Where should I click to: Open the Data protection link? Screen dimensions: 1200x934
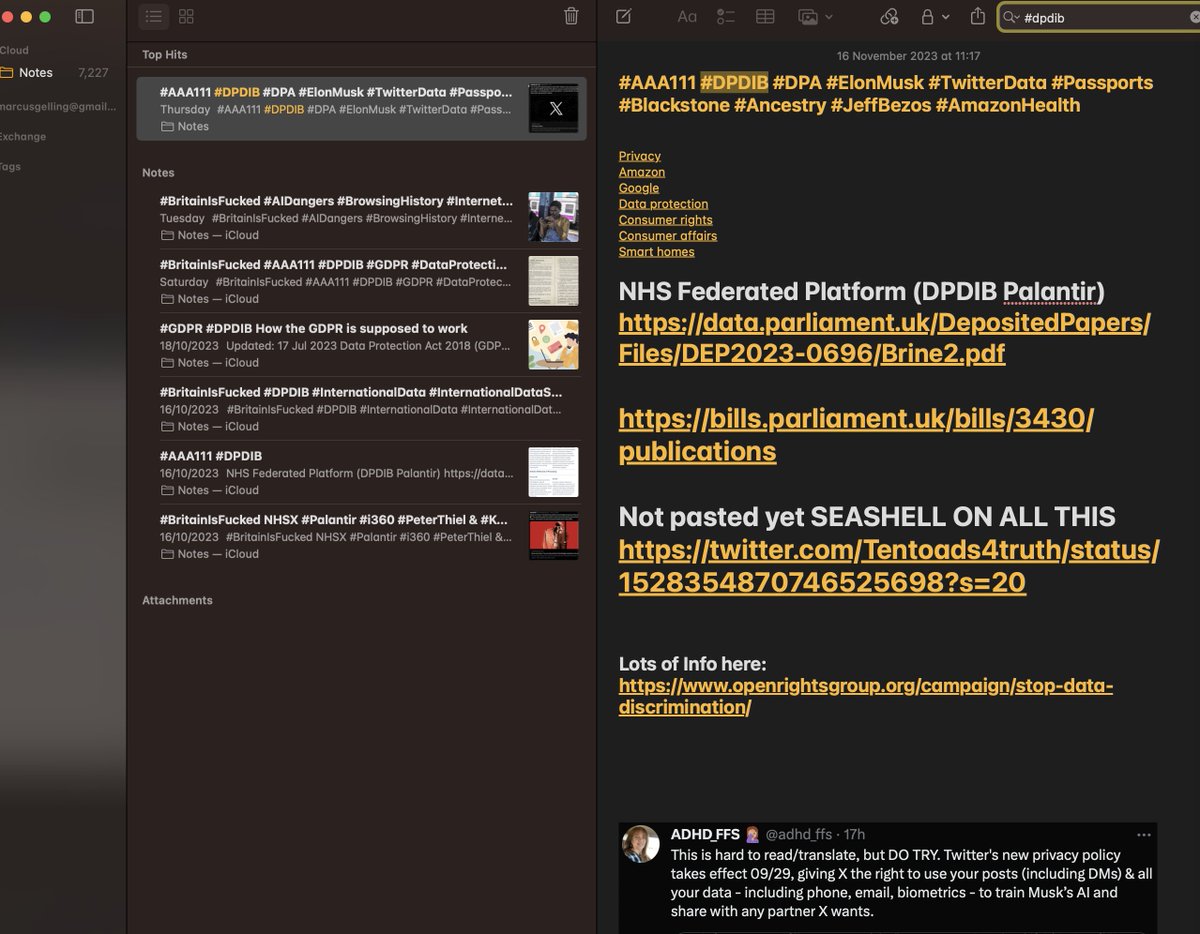(663, 204)
